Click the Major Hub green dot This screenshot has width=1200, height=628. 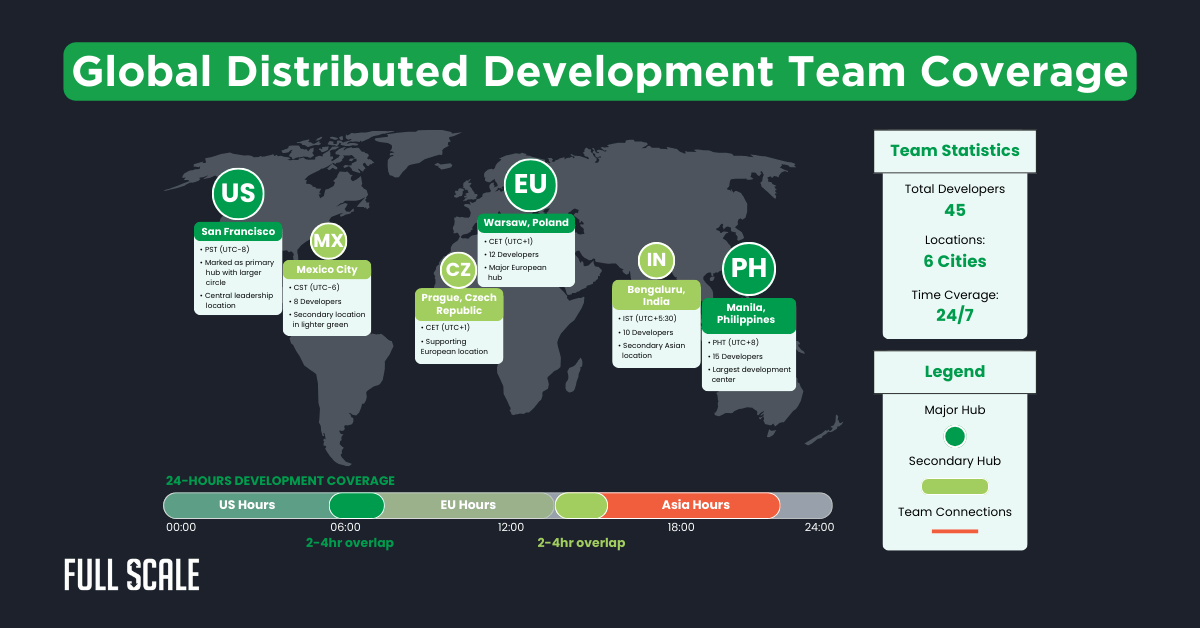tap(954, 436)
